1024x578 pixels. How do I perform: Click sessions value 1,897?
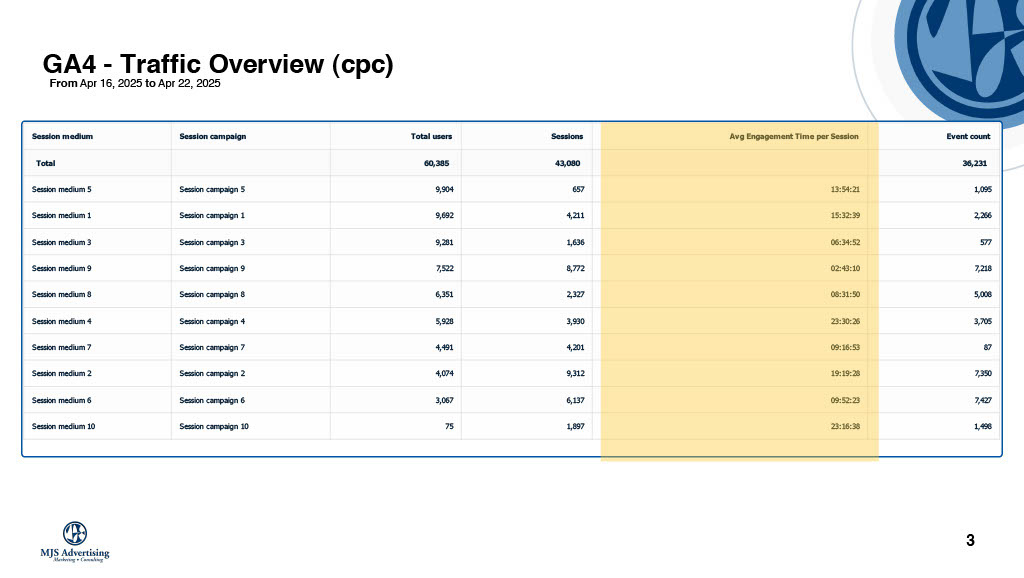[x=575, y=426]
